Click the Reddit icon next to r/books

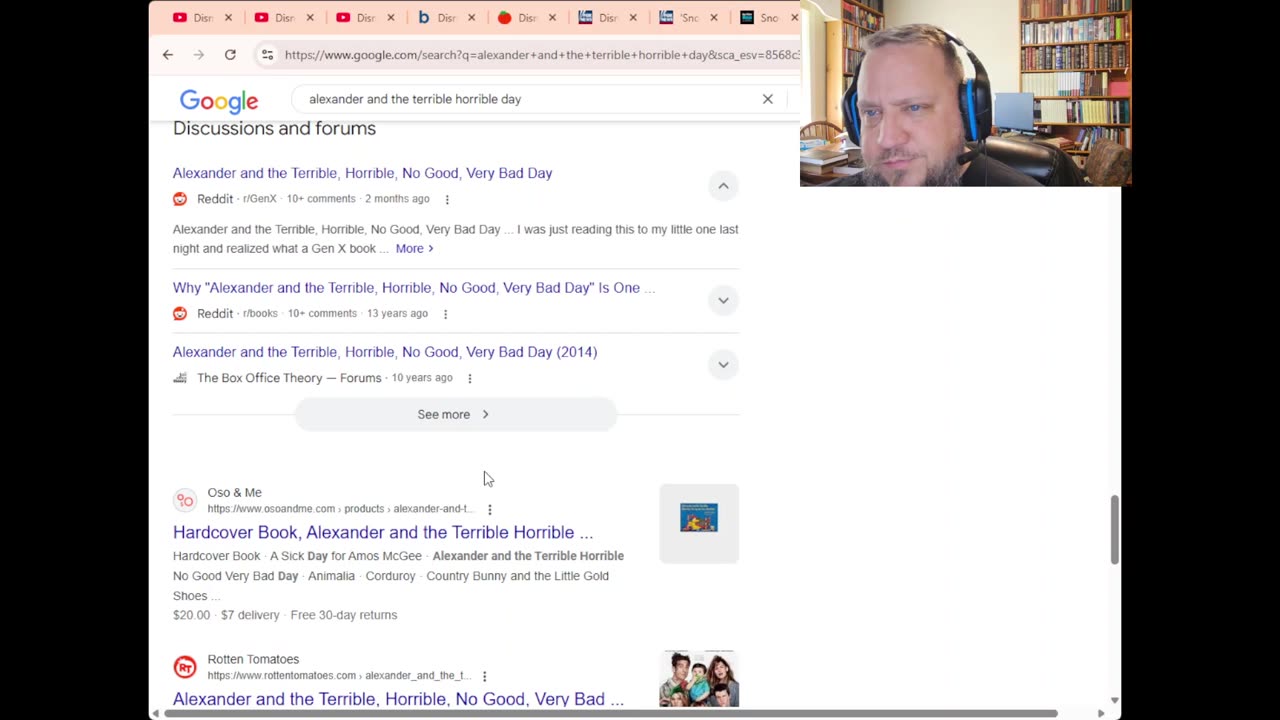click(180, 313)
